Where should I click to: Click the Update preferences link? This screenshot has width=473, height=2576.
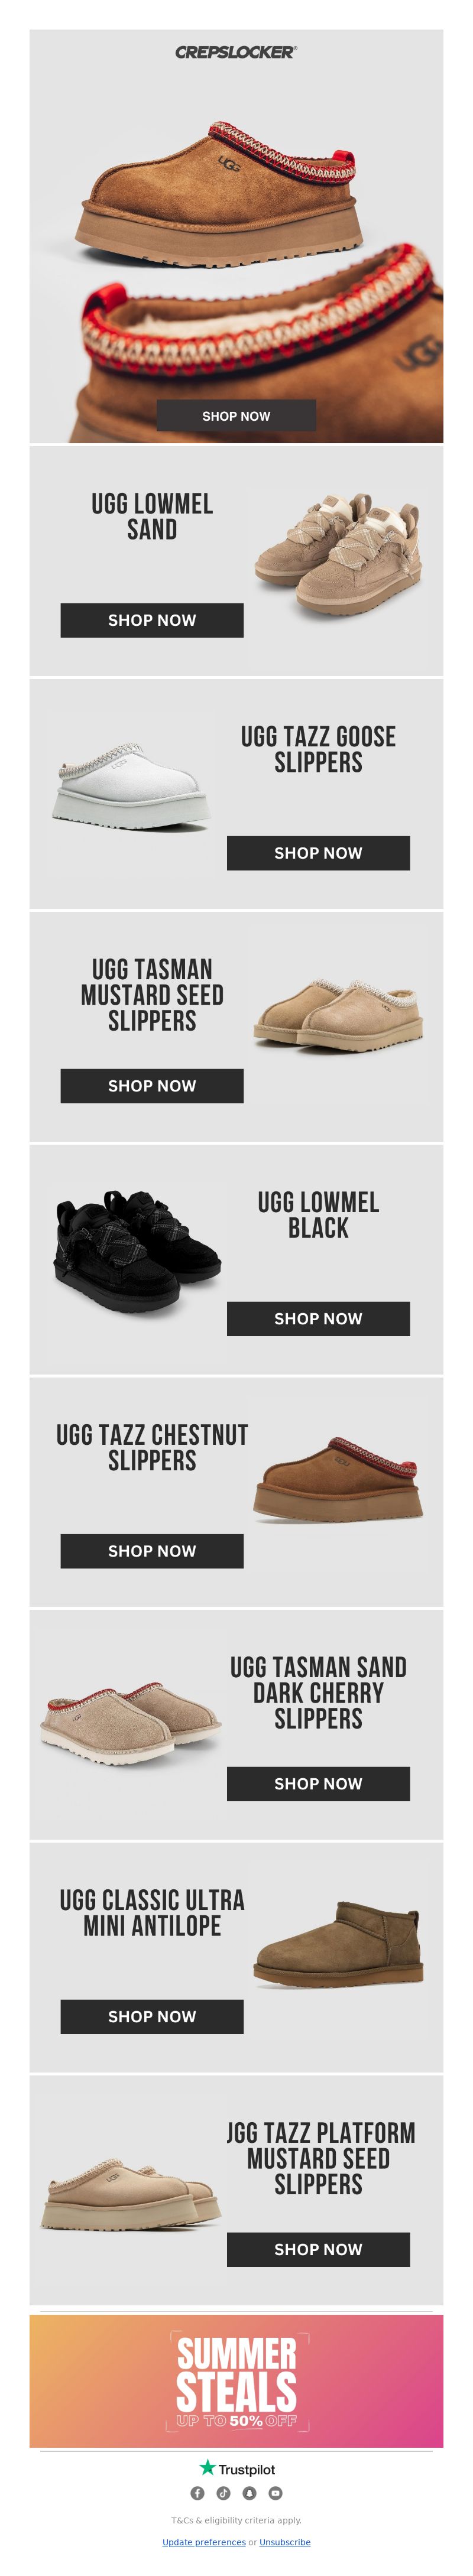204,2542
